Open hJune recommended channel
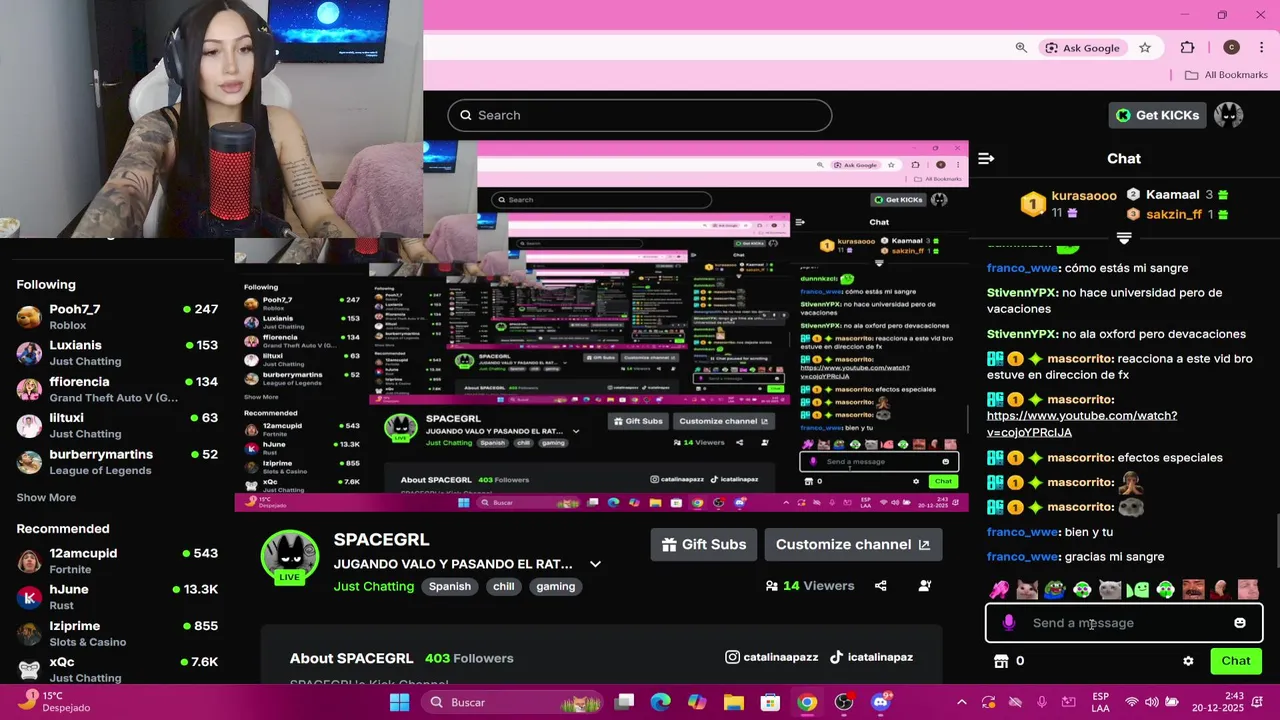The image size is (1280, 720). click(x=117, y=597)
